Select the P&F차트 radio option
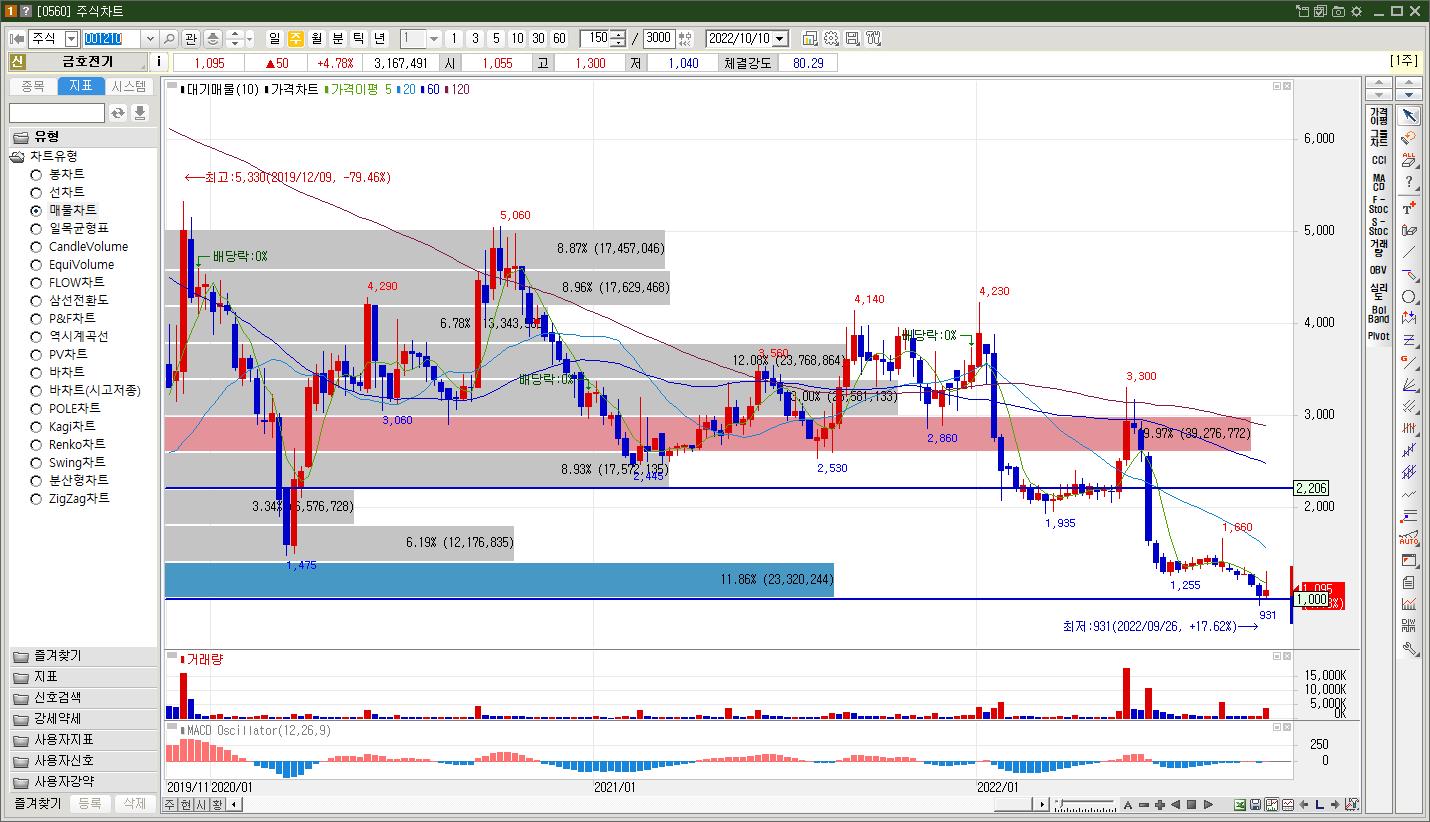Viewport: 1430px width, 822px height. (36, 319)
